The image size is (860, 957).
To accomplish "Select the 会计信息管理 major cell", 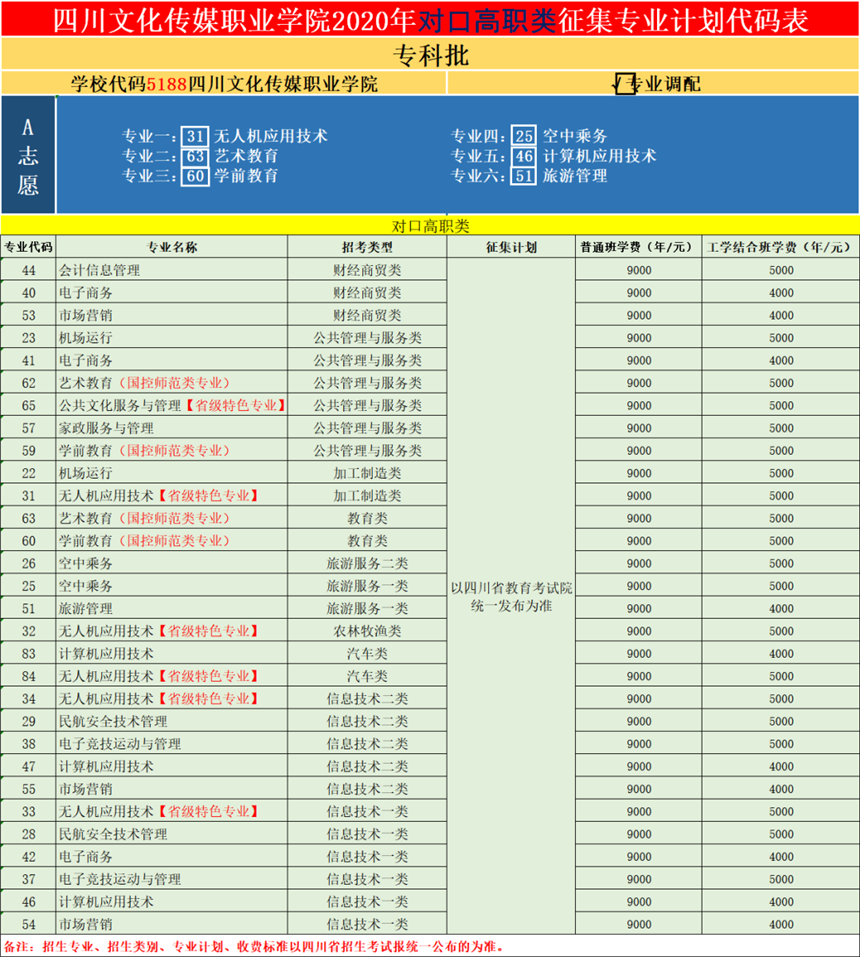I will click(100, 270).
